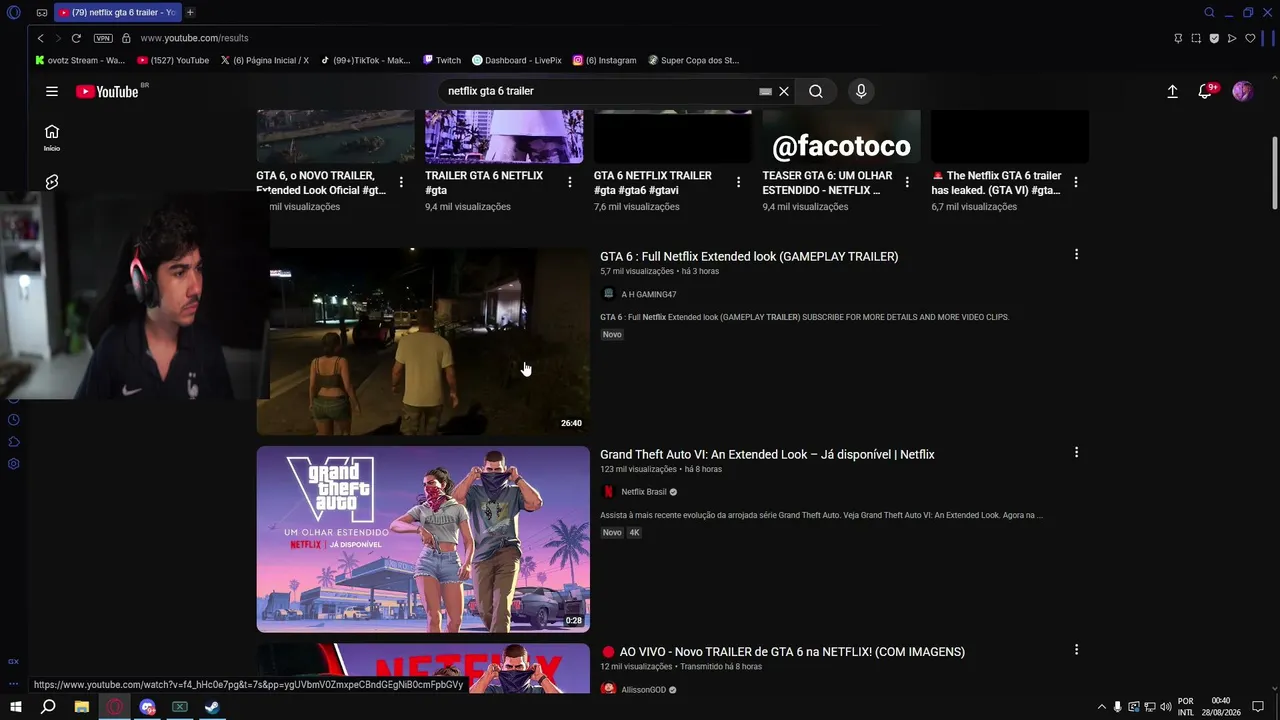This screenshot has width=1280, height=720.
Task: Open the YouTube account avatar menu
Action: pyautogui.click(x=1242, y=91)
